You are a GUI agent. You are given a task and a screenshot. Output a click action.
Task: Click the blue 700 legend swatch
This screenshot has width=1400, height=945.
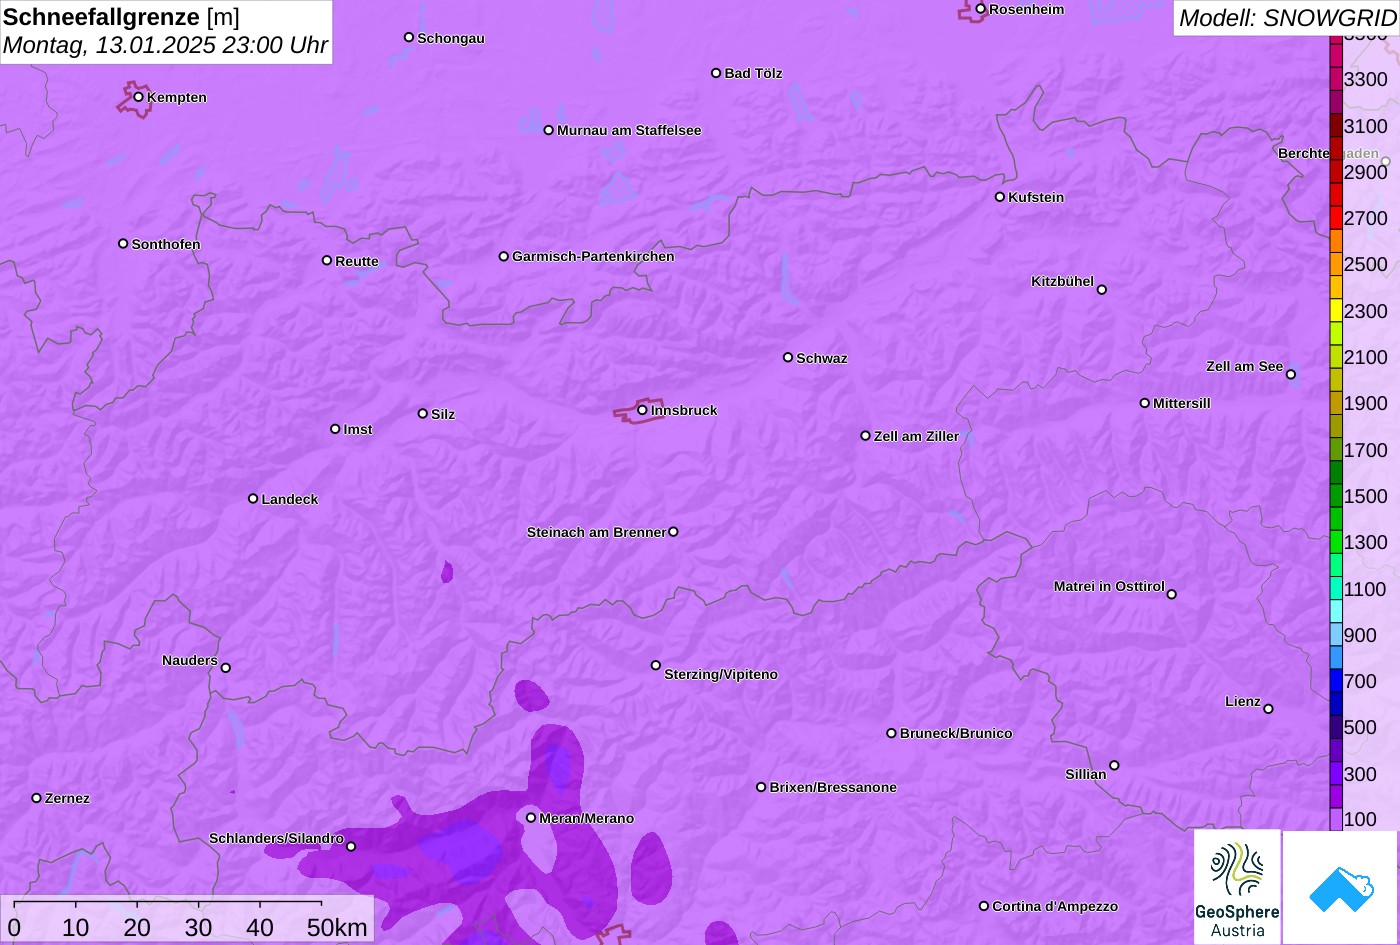coord(1336,681)
